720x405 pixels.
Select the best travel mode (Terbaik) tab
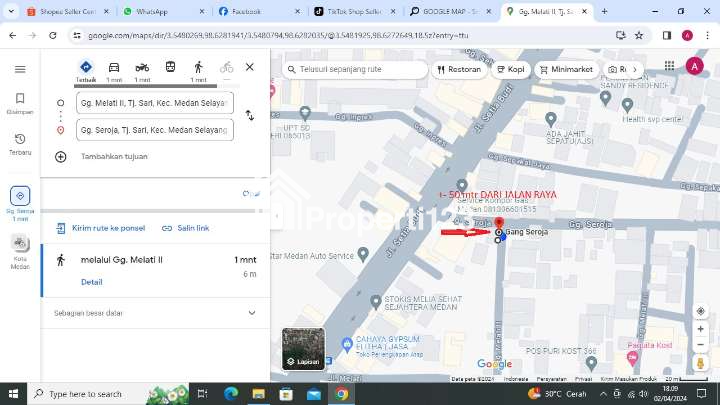pos(86,71)
